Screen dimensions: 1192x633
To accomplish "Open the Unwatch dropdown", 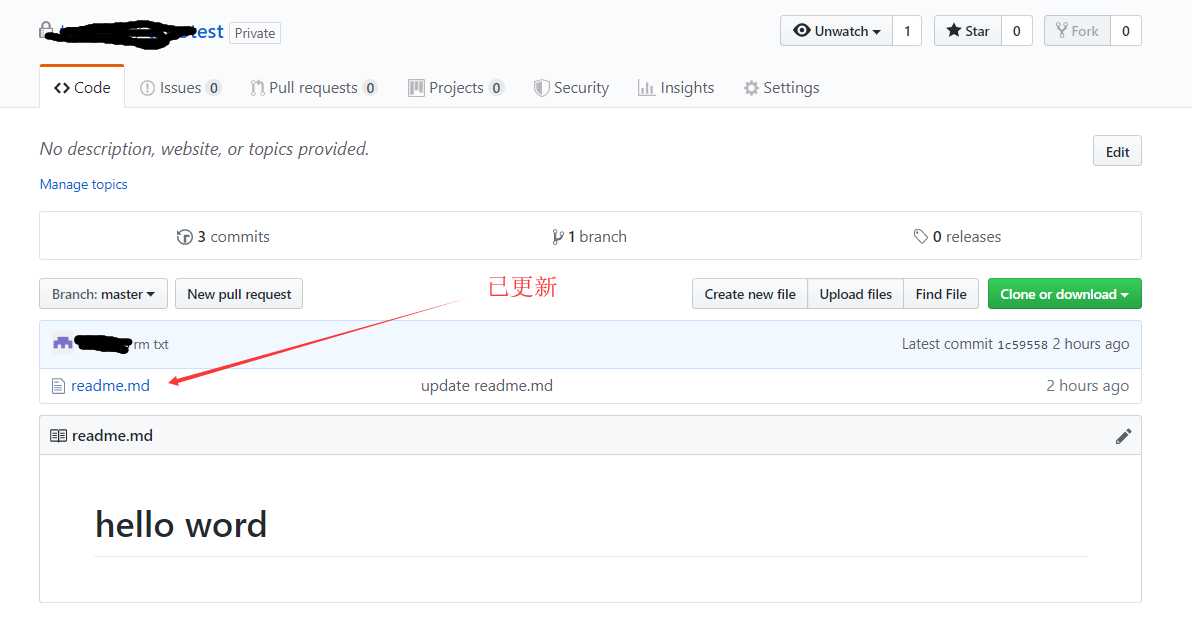I will pos(836,31).
